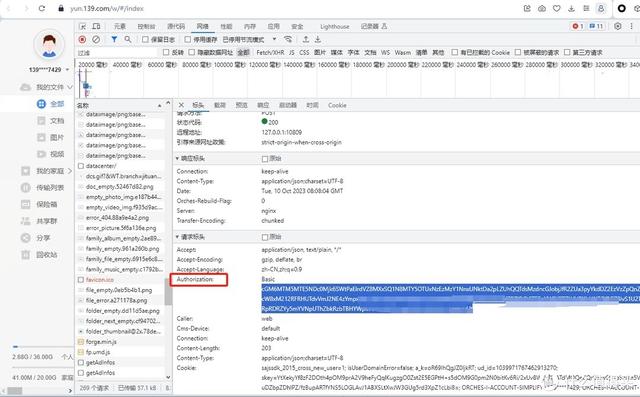Click the heart favorites icon

(x=556, y=8)
